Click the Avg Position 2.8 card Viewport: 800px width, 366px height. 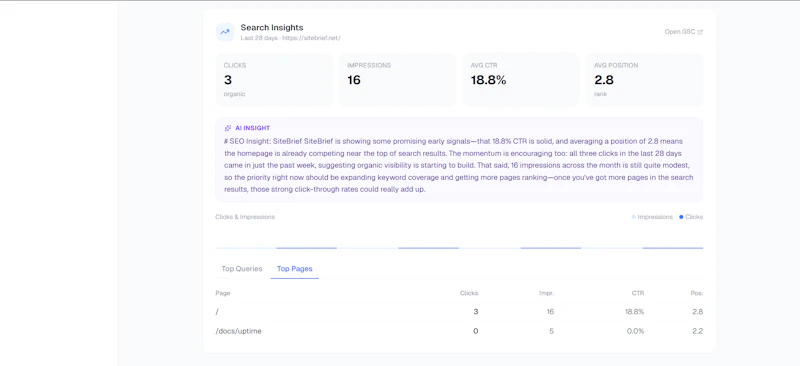coord(644,80)
